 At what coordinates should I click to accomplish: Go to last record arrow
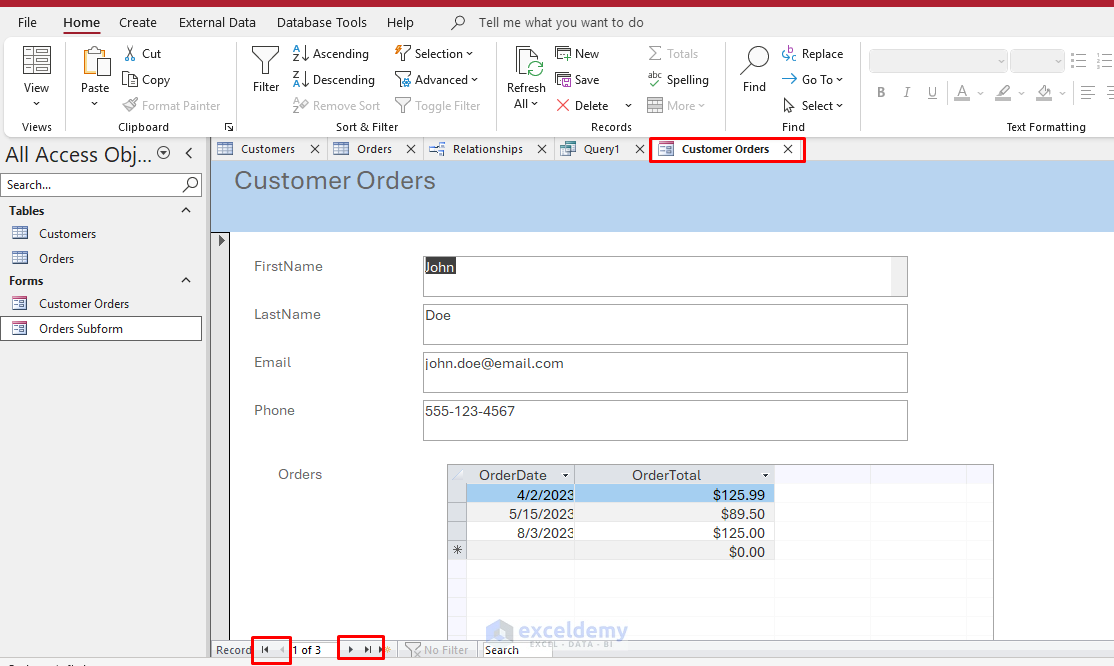point(367,650)
